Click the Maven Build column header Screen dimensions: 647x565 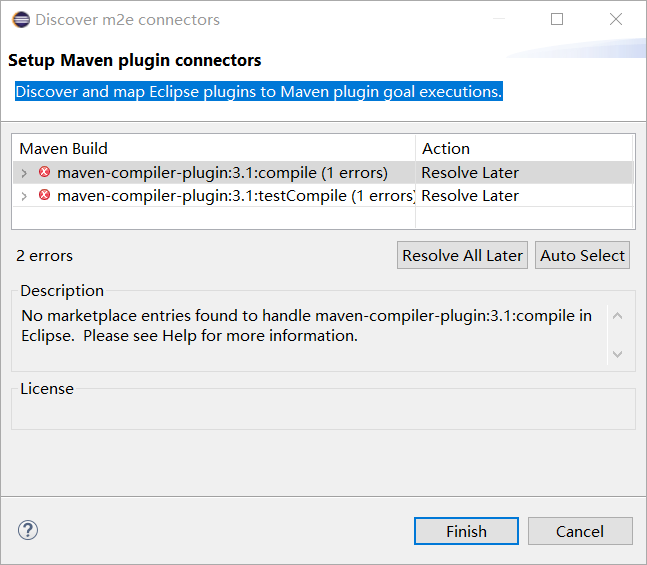point(214,149)
